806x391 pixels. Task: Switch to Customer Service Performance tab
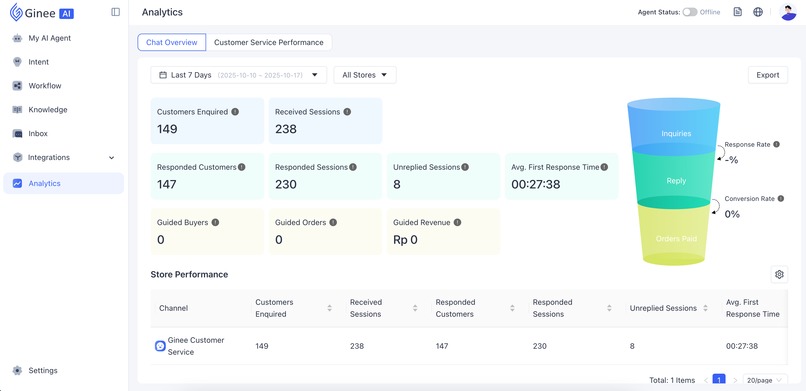(269, 42)
